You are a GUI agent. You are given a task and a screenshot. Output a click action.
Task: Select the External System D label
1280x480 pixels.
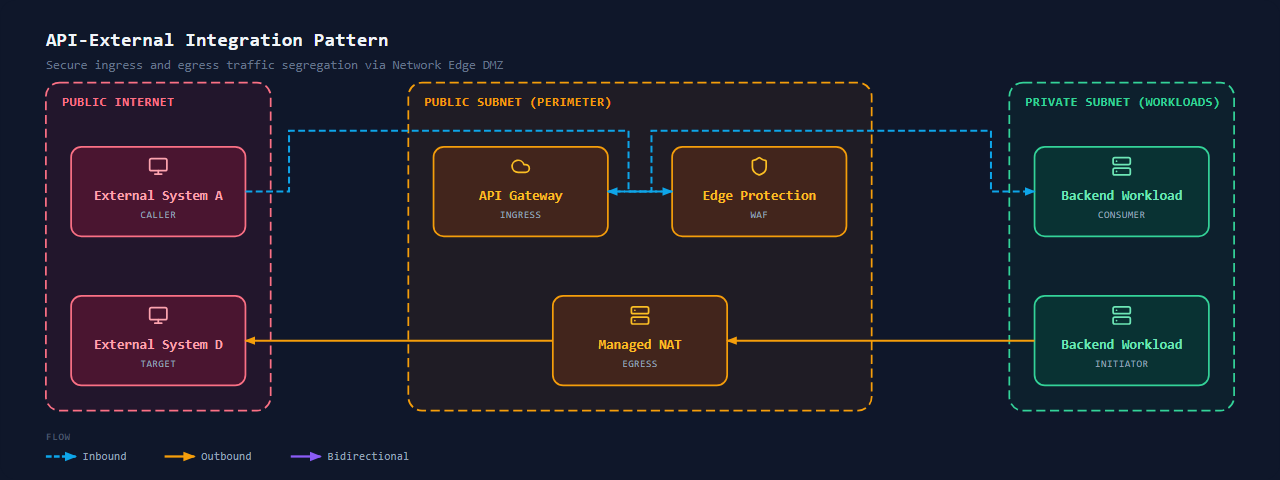(158, 345)
